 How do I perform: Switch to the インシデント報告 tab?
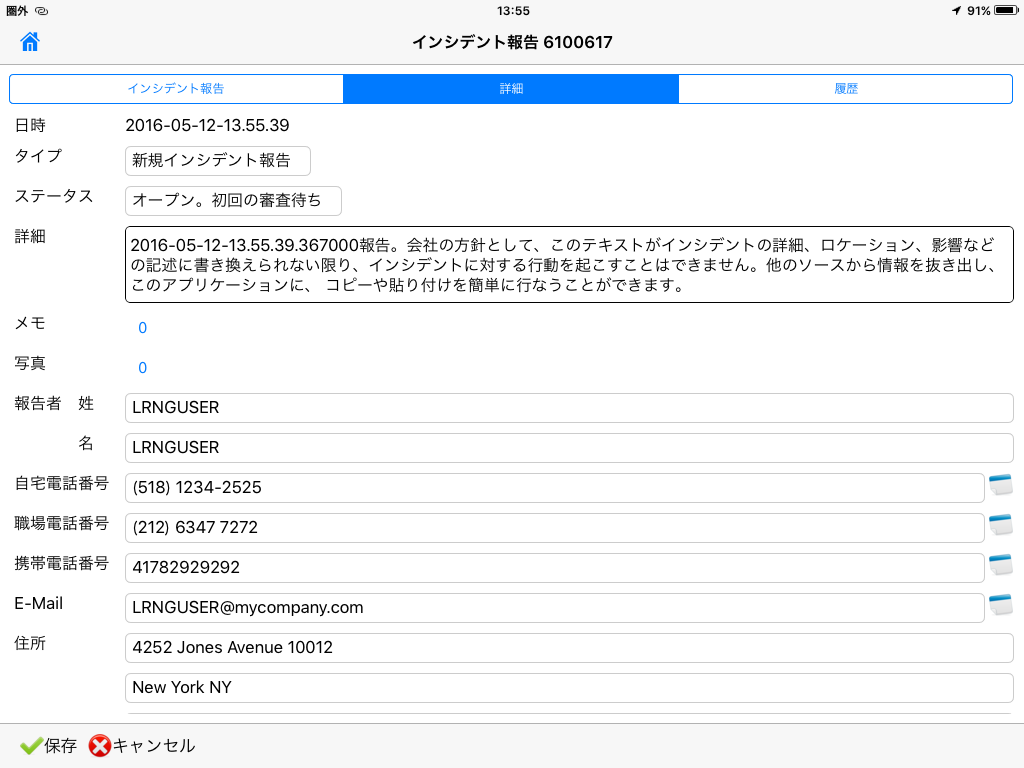point(176,89)
